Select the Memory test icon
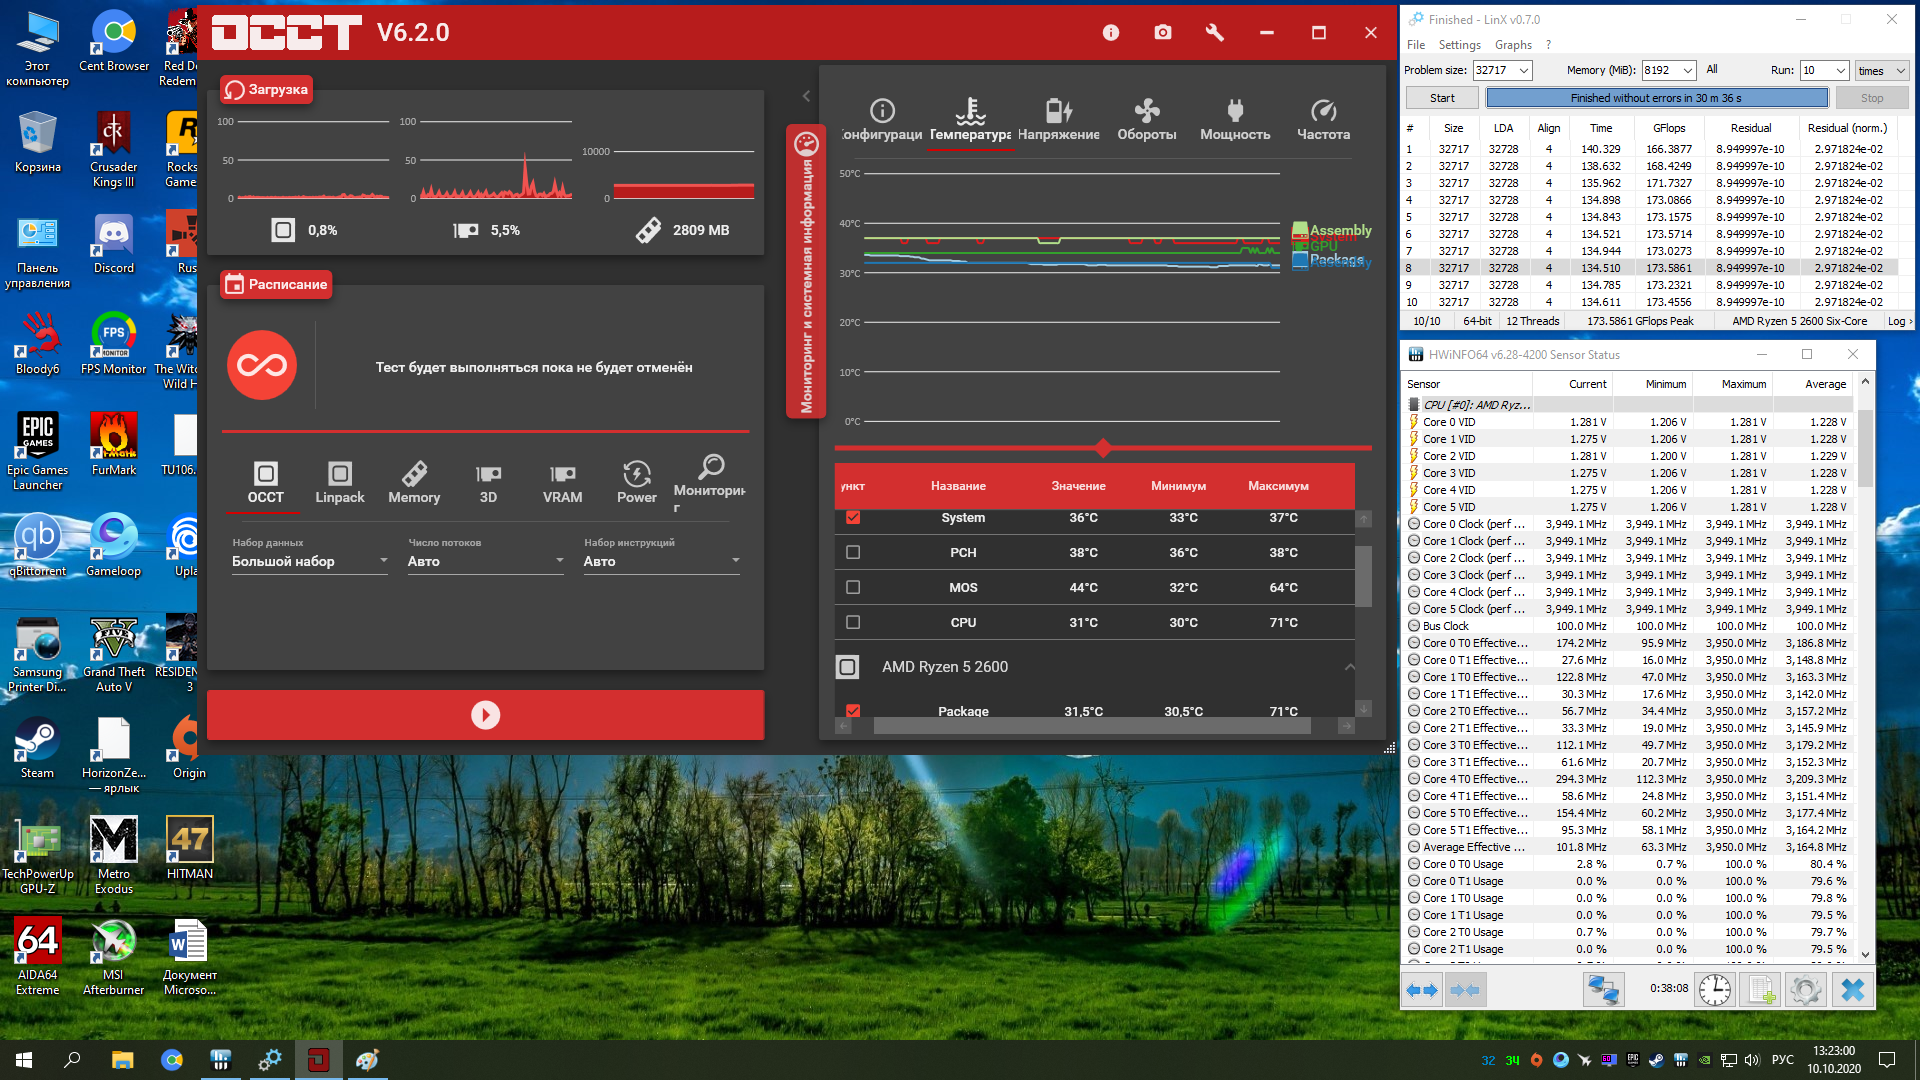 (414, 482)
